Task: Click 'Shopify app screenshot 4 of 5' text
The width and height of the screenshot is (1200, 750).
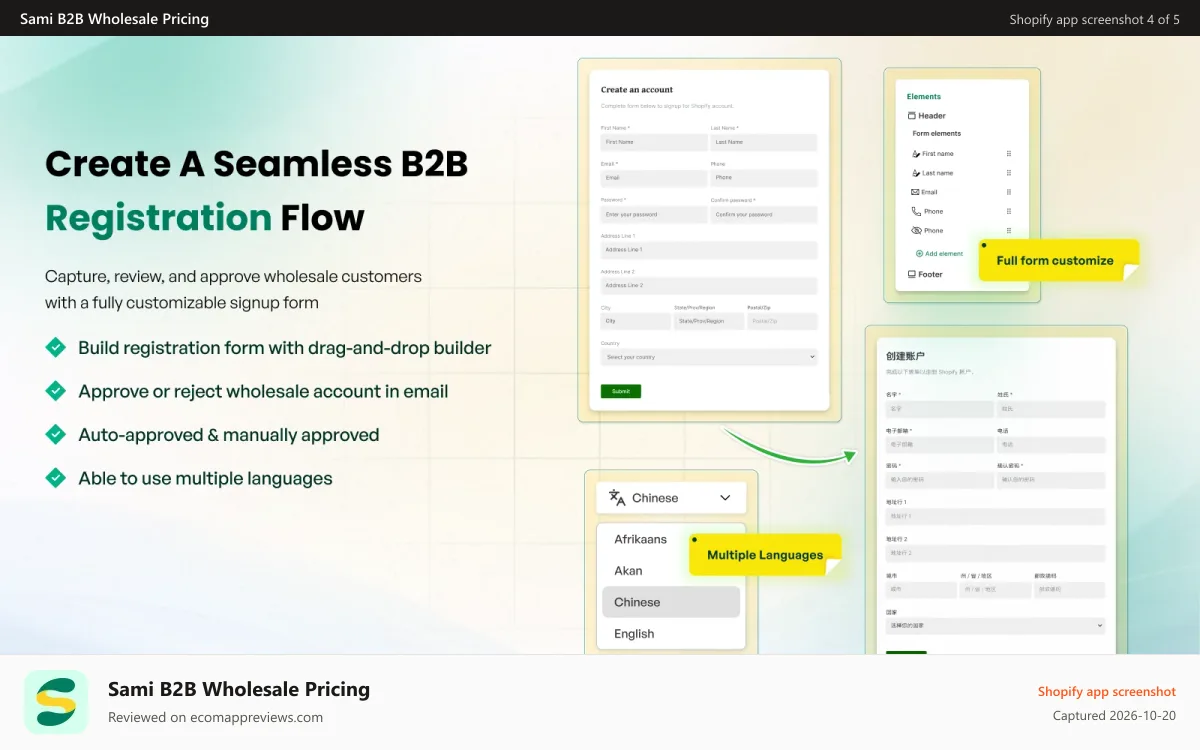Action: pyautogui.click(x=1095, y=19)
